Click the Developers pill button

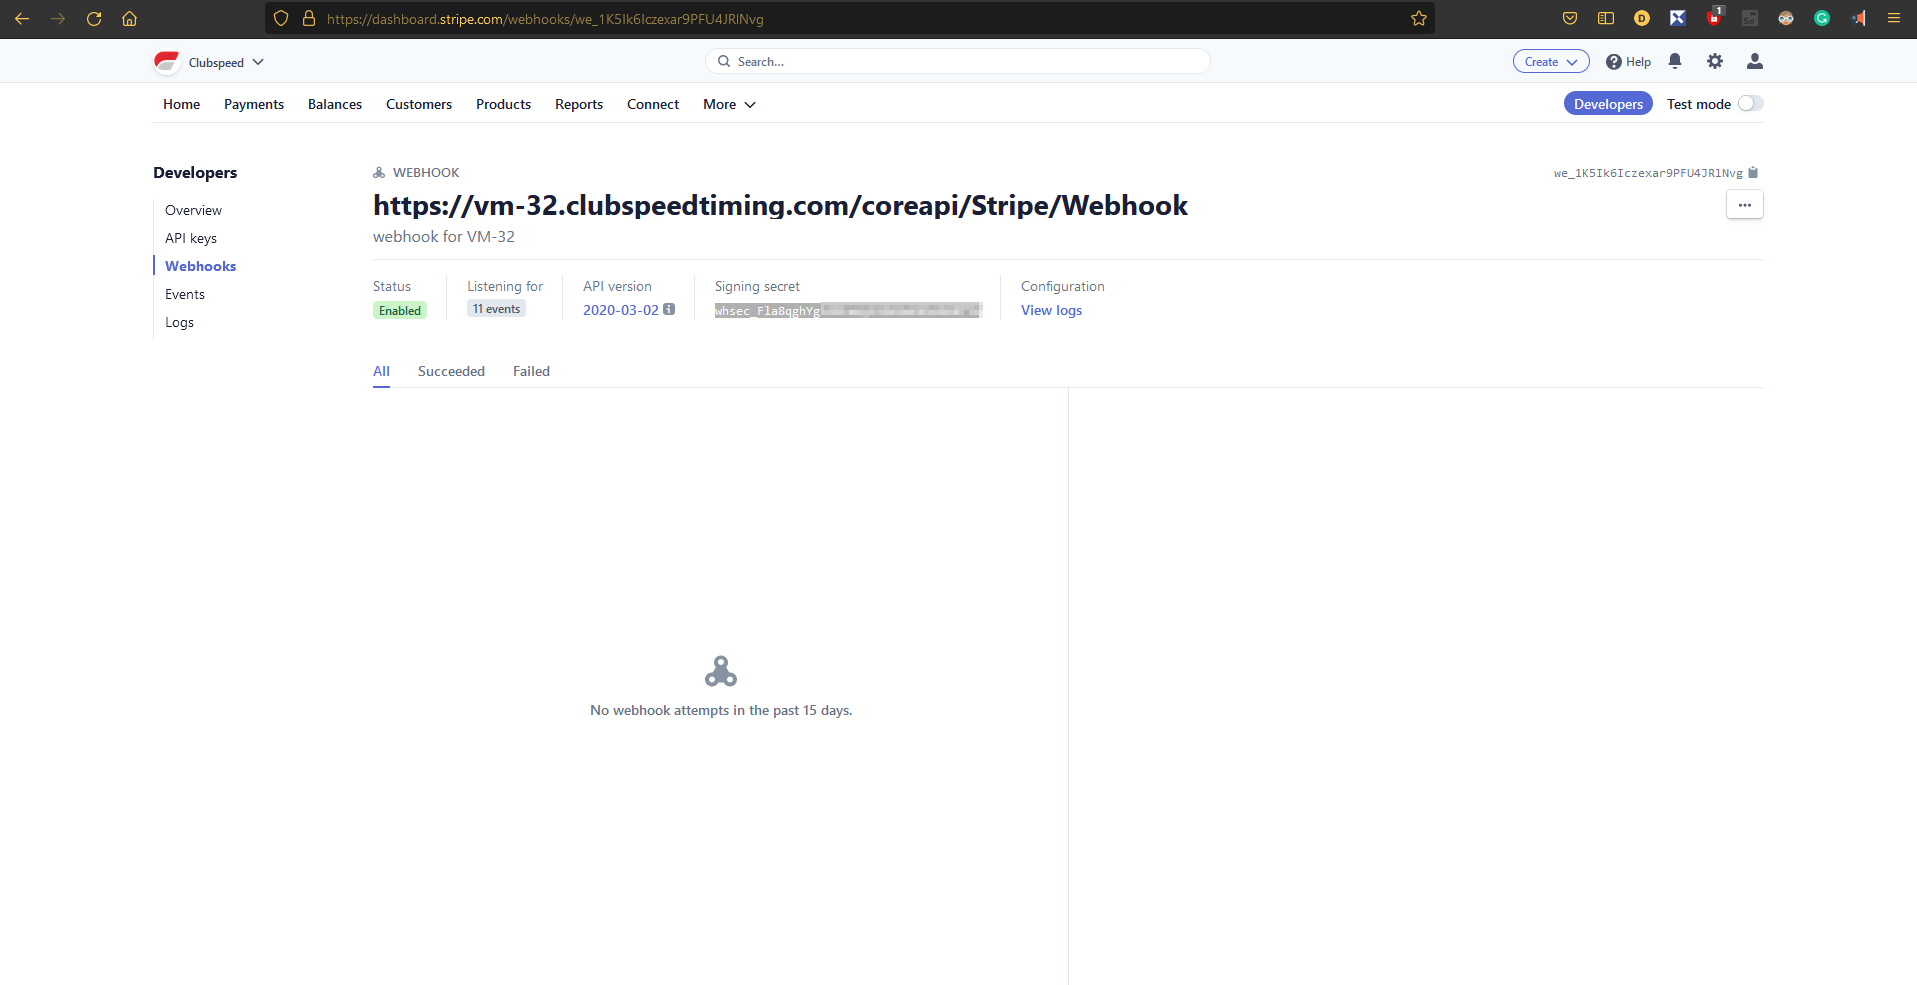pos(1608,104)
